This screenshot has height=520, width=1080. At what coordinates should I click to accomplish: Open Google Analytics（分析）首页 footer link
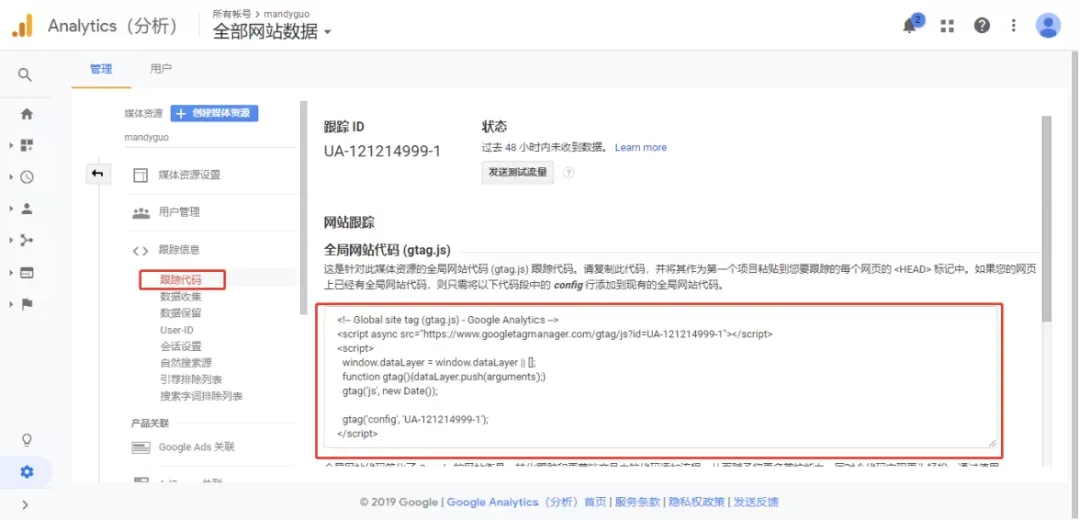527,502
